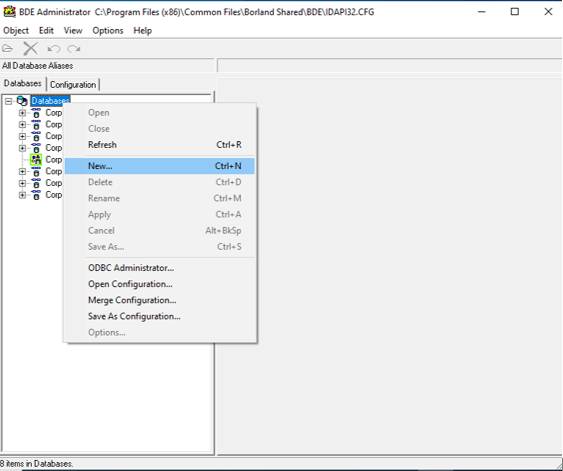
Task: Click '8 items in Databases.' status text
Action: (x=36, y=463)
